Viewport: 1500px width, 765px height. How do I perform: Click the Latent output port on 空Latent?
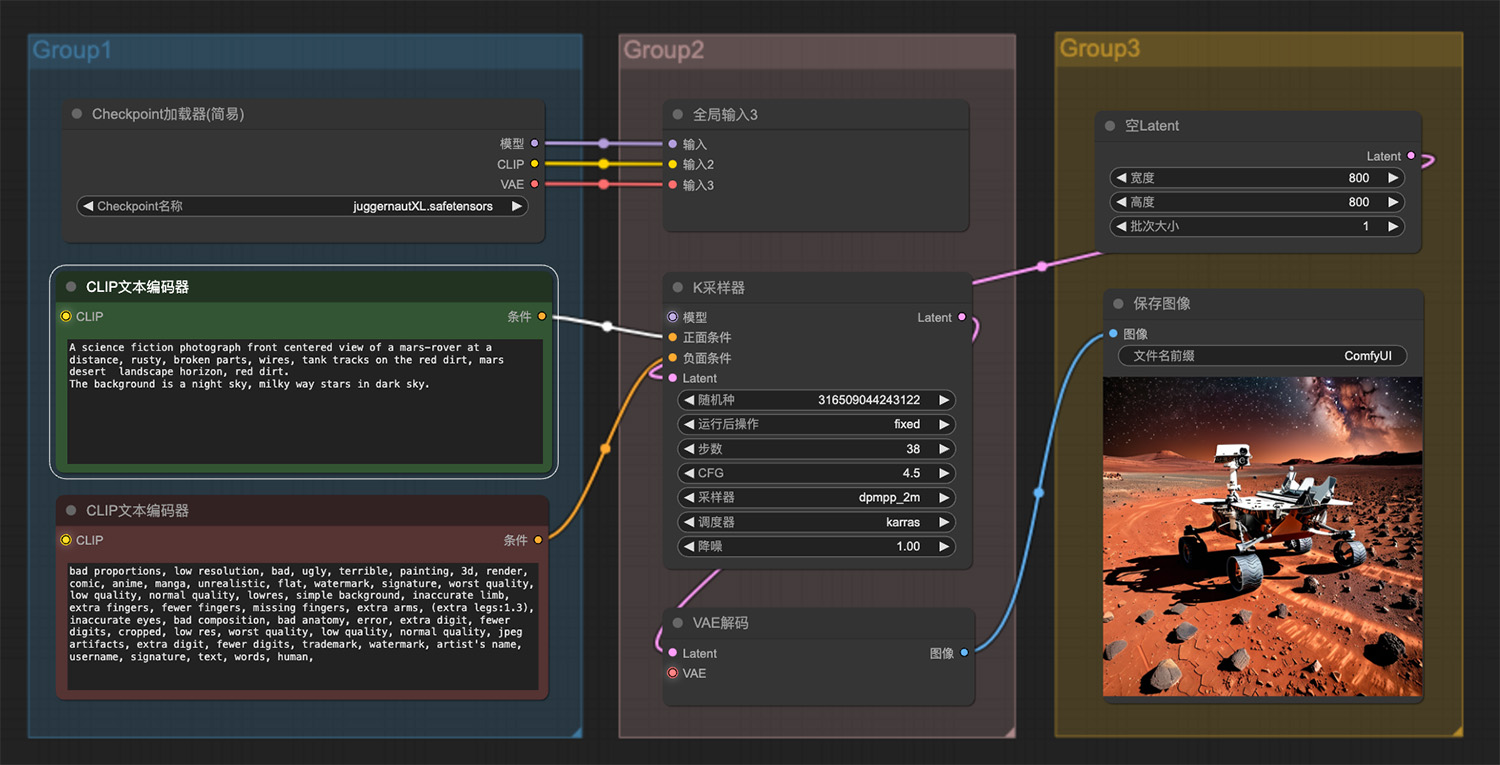tap(1411, 156)
